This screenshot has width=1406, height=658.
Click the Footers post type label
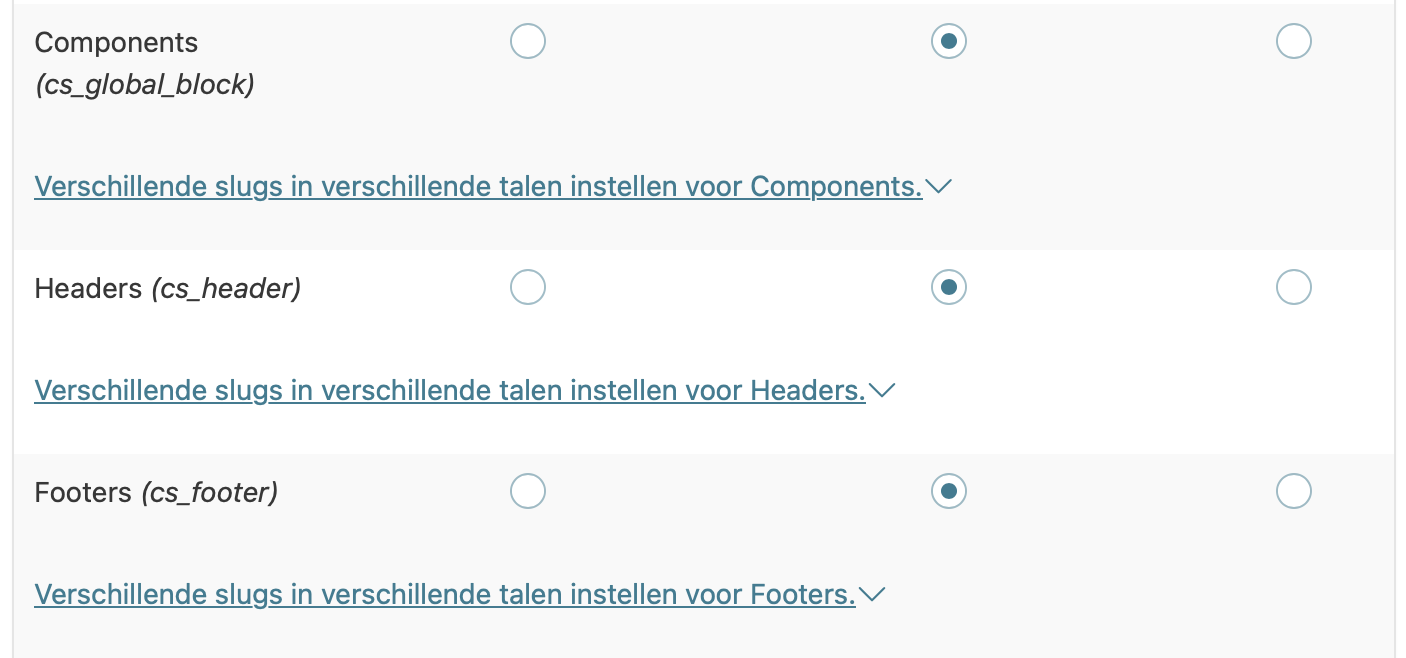(83, 493)
